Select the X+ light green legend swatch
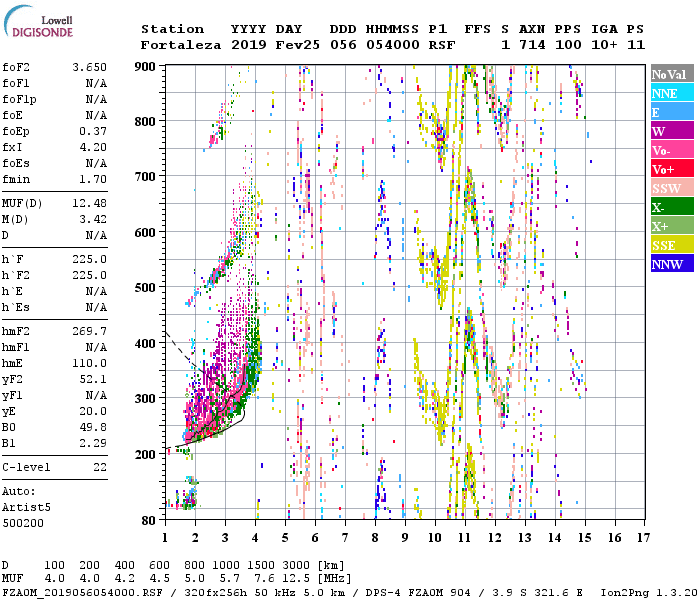This screenshot has width=700, height=600. coord(672,225)
